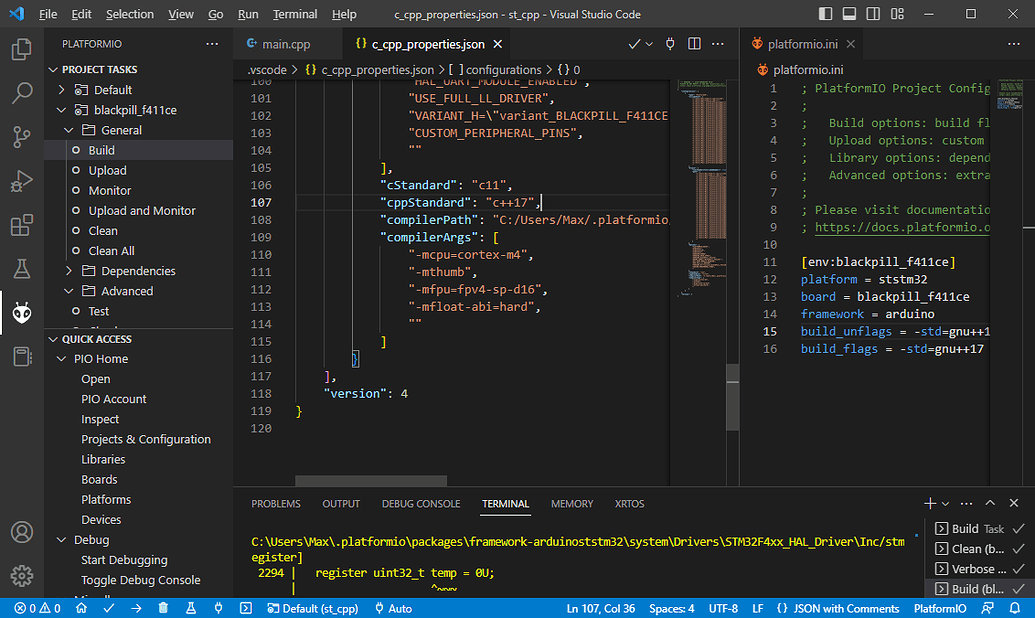Open the Manage gear icon

pos(22,576)
